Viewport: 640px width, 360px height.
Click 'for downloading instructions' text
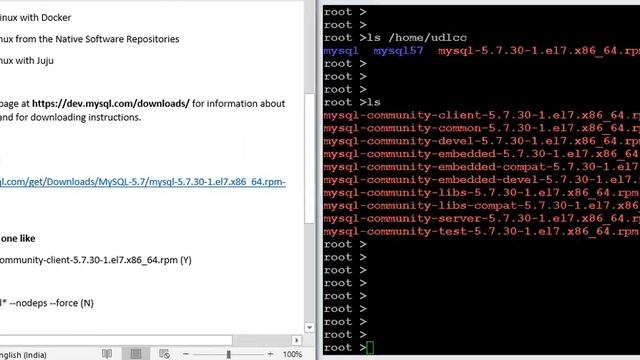(78, 117)
